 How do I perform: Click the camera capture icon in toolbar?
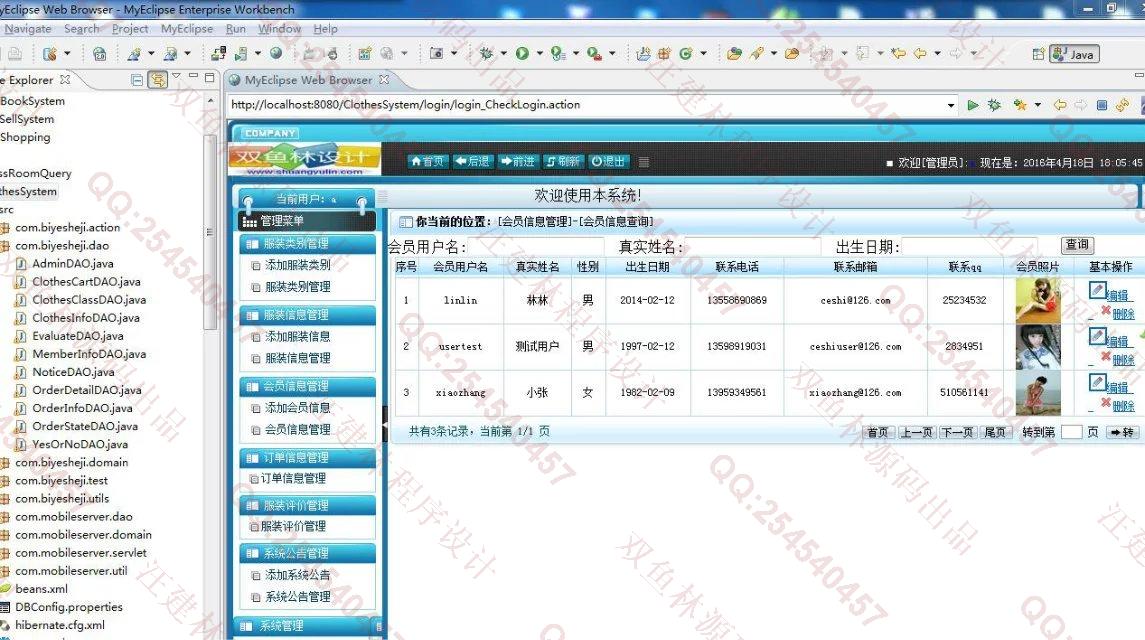tap(437, 53)
